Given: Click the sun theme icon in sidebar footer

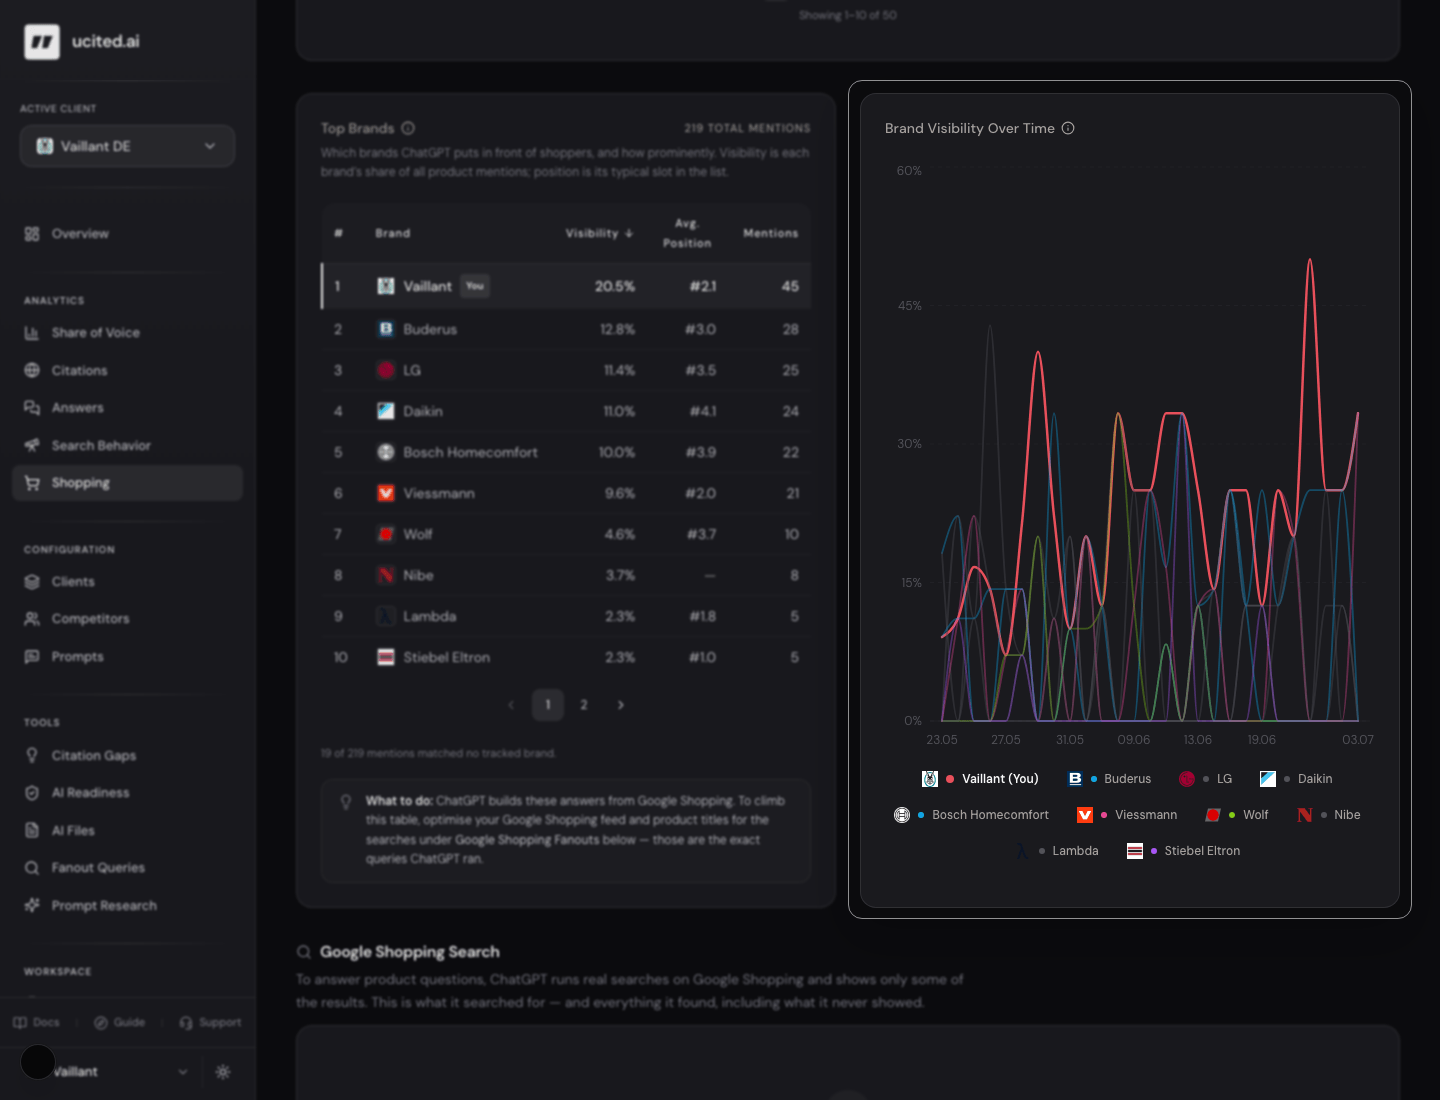Looking at the screenshot, I should (x=223, y=1072).
